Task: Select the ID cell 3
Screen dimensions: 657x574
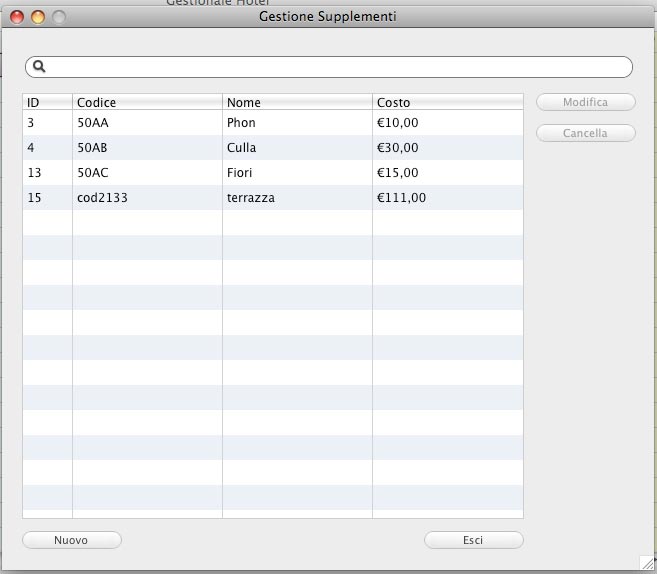Action: pyautogui.click(x=47, y=123)
